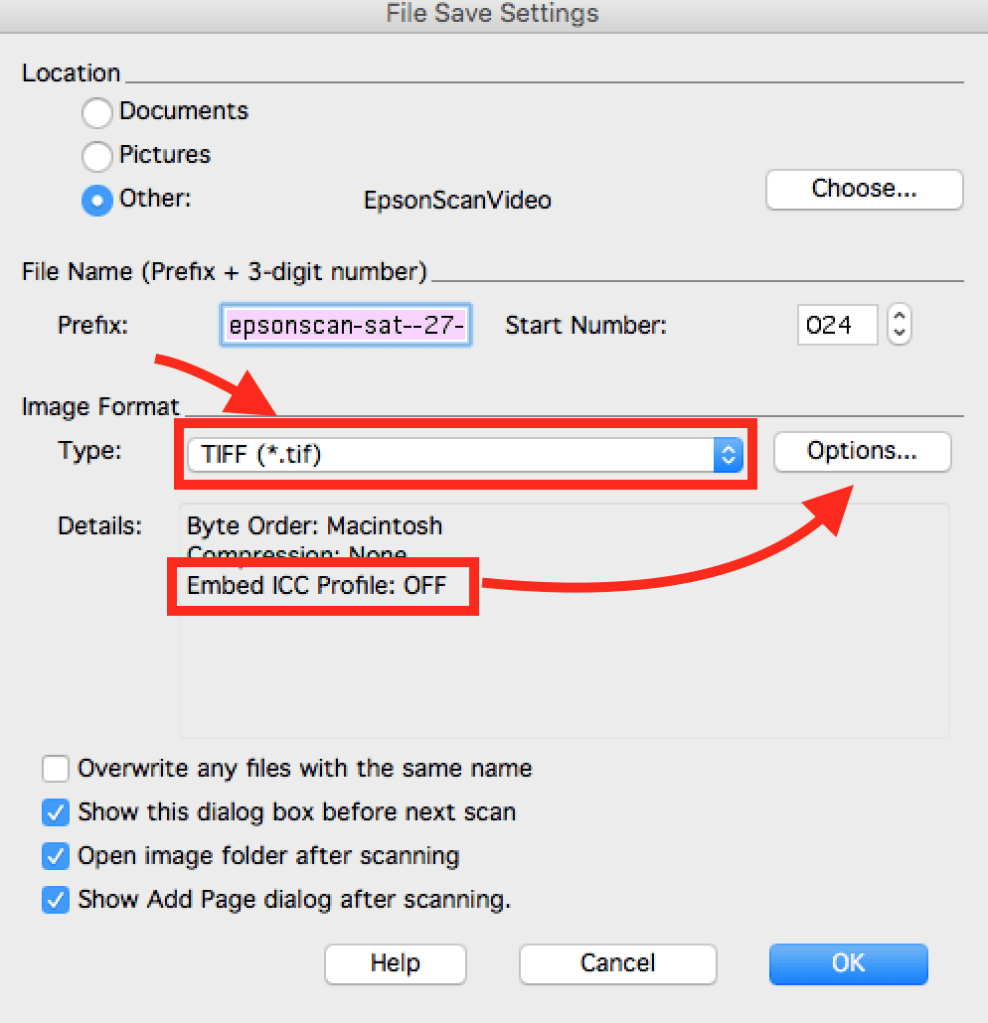The width and height of the screenshot is (988, 1023).
Task: Click the Byte Order: Macintosh detail text
Action: pyautogui.click(x=314, y=526)
